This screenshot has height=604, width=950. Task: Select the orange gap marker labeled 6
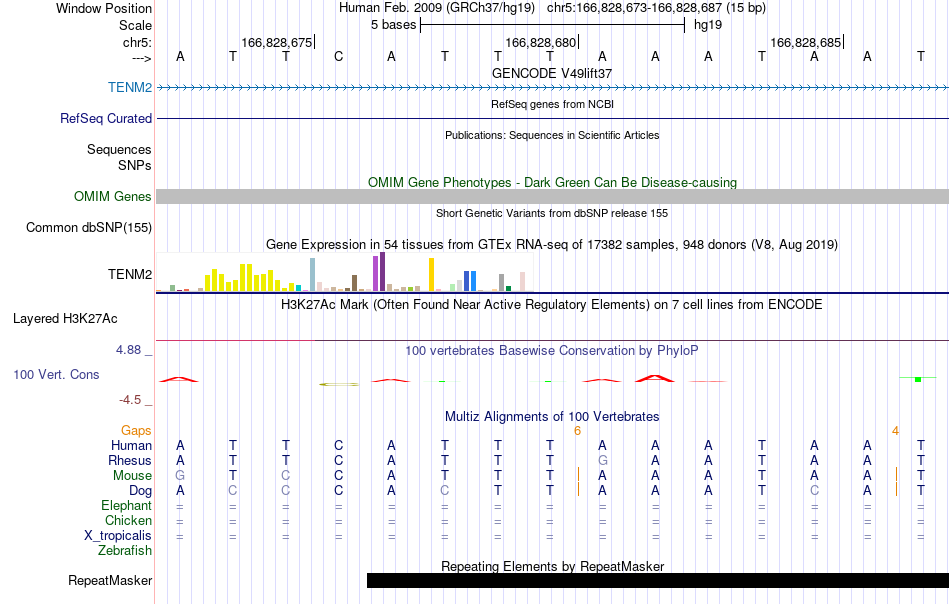[577, 431]
